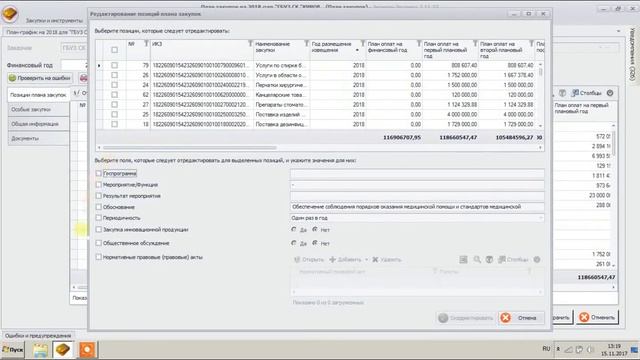Image resolution: width=640 pixels, height=360 pixels.
Task: Tick the select-all checkbox in grid header
Action: pyautogui.click(x=114, y=50)
